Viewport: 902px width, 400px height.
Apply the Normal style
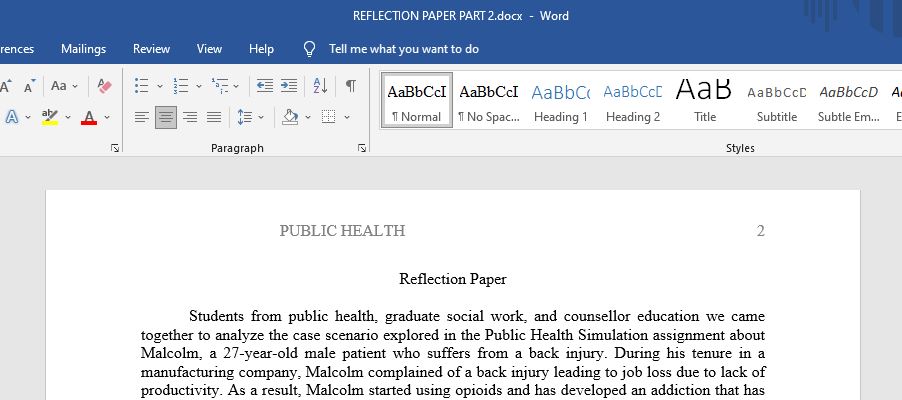416,100
